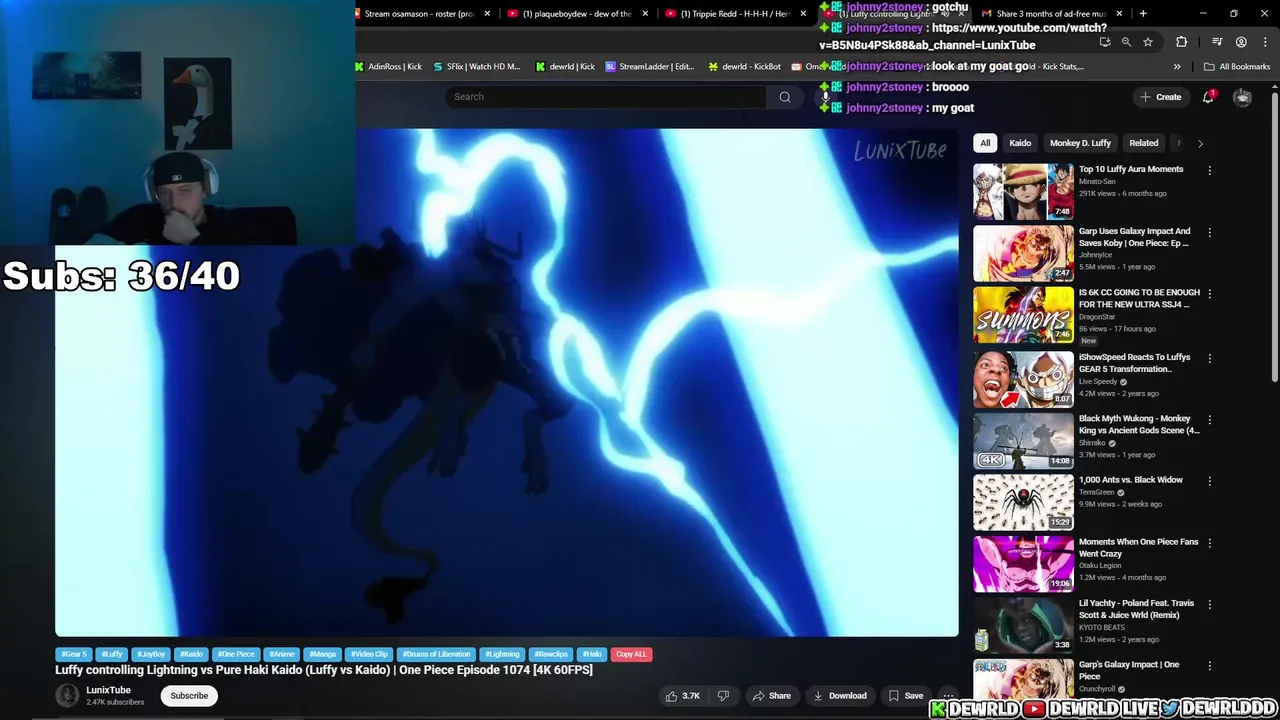Show hidden bookmarks overflow chevron
Screen dimensions: 1280x720
(1177, 67)
